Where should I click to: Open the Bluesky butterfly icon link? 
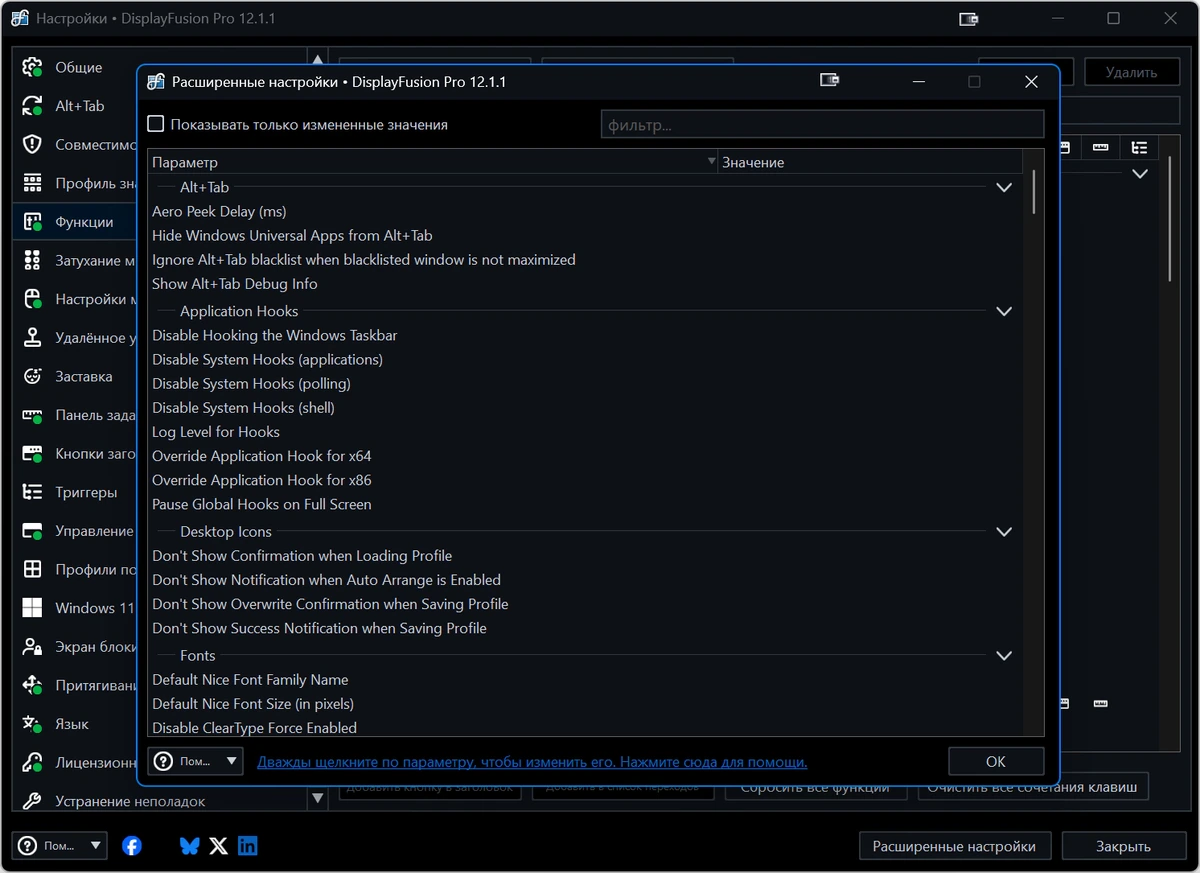pyautogui.click(x=189, y=846)
